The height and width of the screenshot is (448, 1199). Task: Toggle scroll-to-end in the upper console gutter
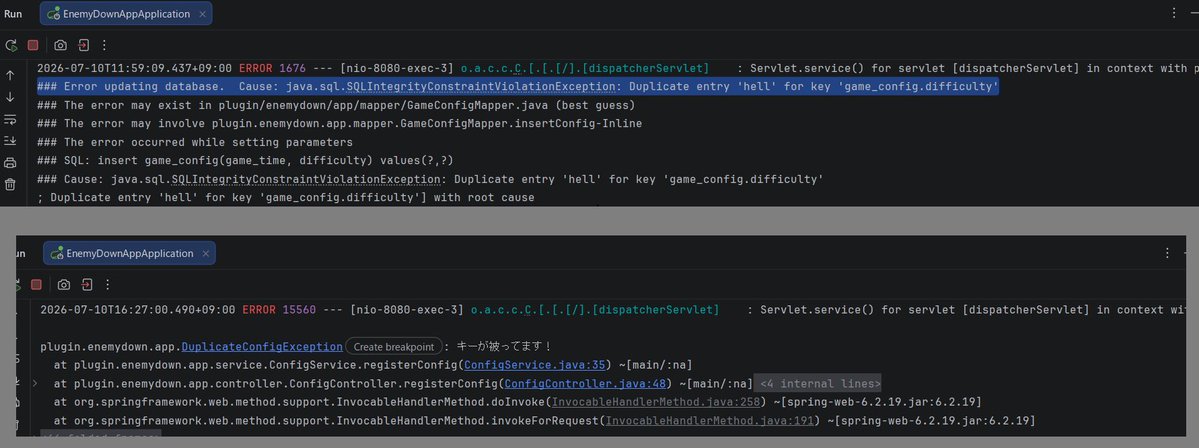(10, 141)
